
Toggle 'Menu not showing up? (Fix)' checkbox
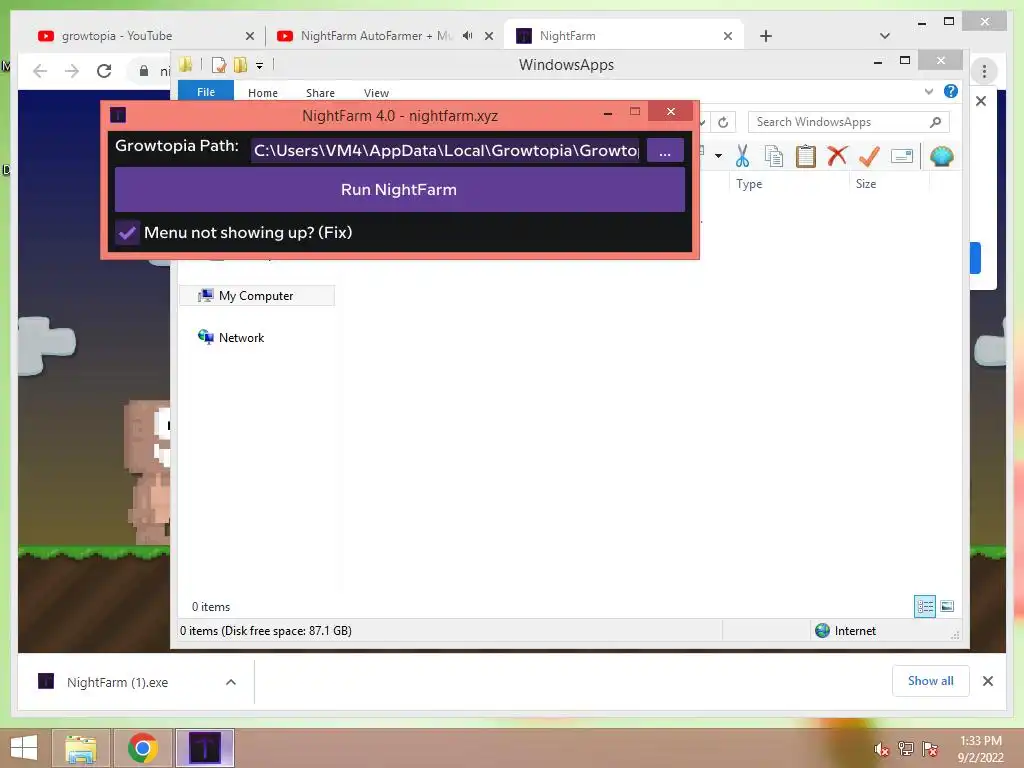pos(127,232)
